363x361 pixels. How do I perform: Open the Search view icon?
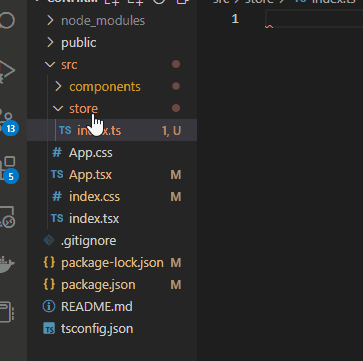[7, 20]
